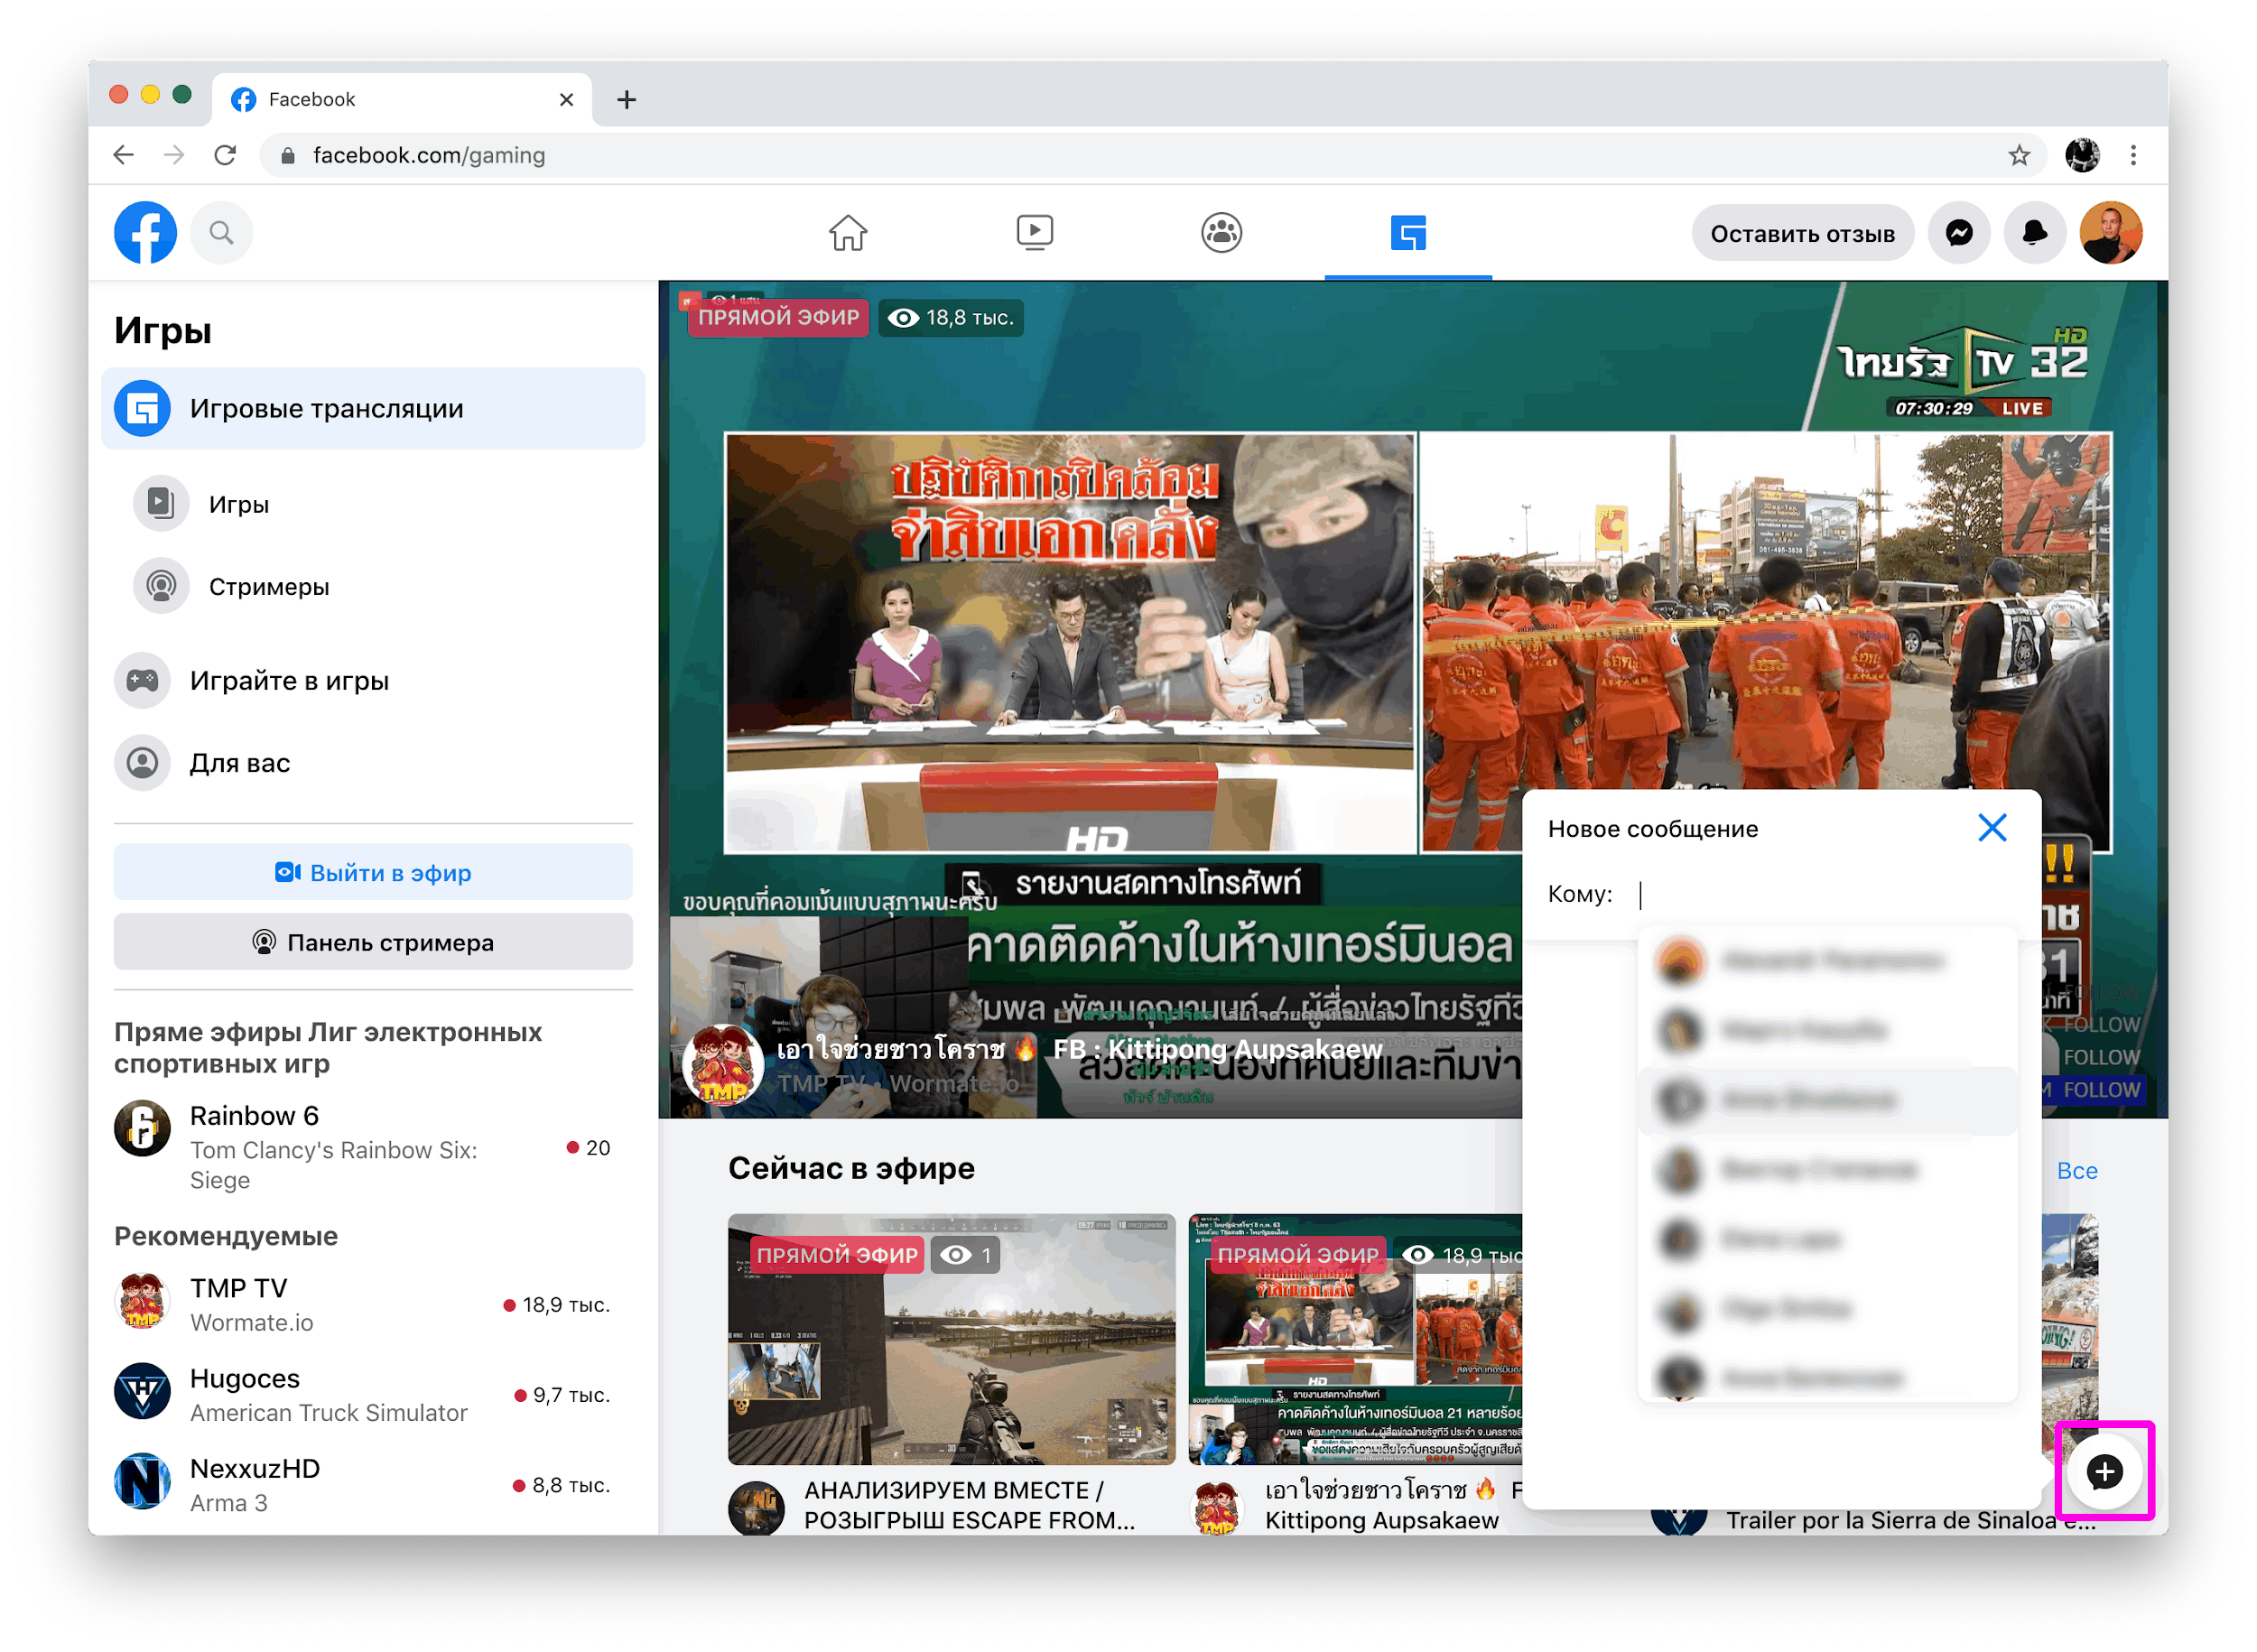Open Messenger from the header
The width and height of the screenshot is (2257, 1652).
(1958, 234)
